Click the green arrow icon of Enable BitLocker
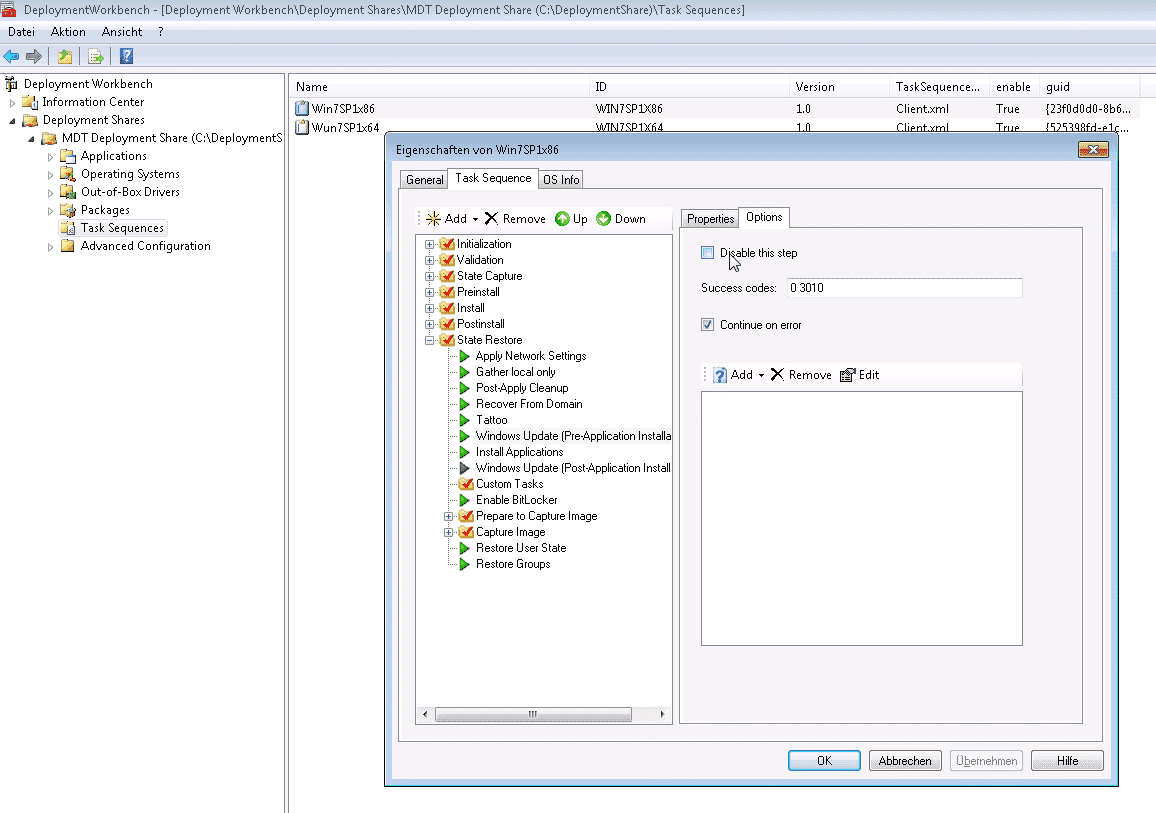The width and height of the screenshot is (1156, 813). (x=464, y=500)
